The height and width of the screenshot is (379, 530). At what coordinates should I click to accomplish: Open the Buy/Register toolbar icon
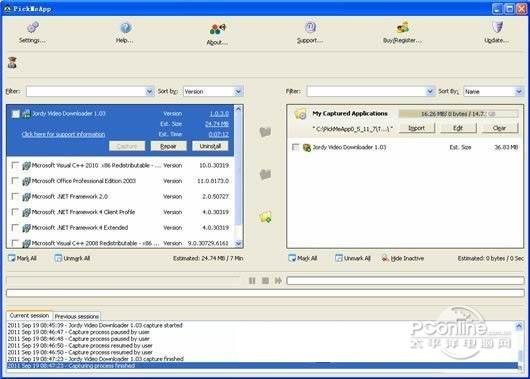[403, 27]
